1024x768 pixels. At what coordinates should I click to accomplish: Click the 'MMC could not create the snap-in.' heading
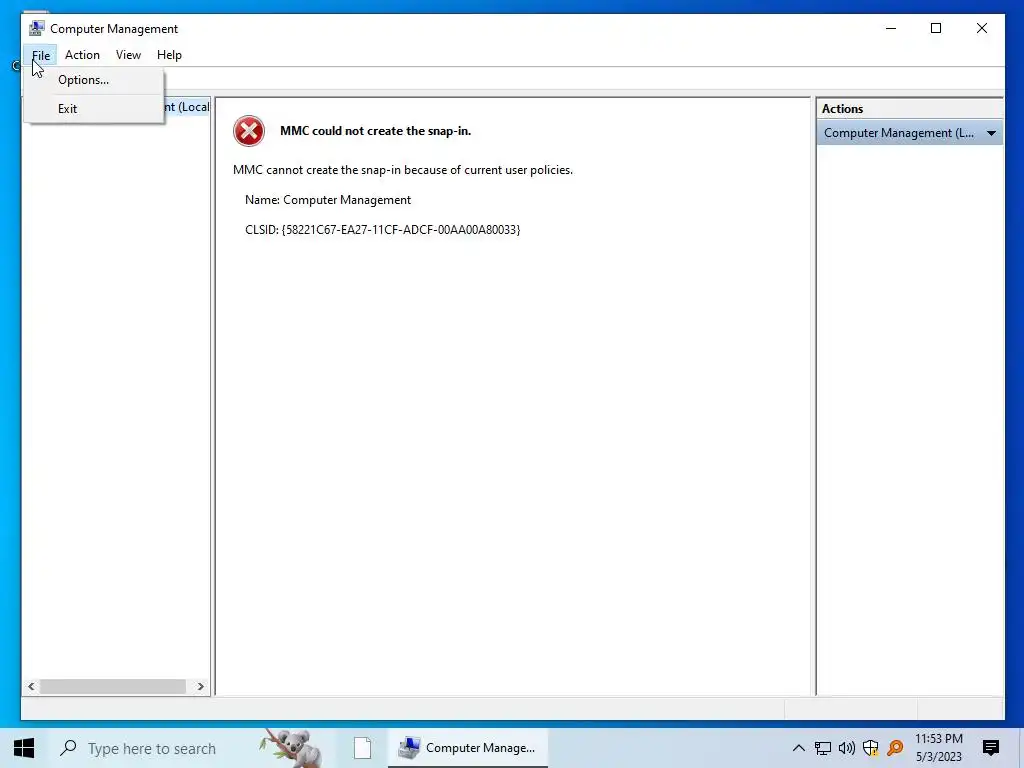tap(376, 131)
